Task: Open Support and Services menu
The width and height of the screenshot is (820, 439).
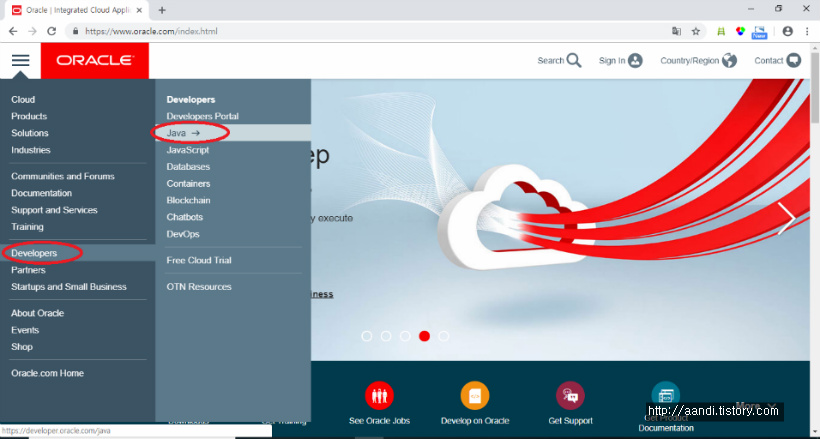Action: tap(54, 210)
